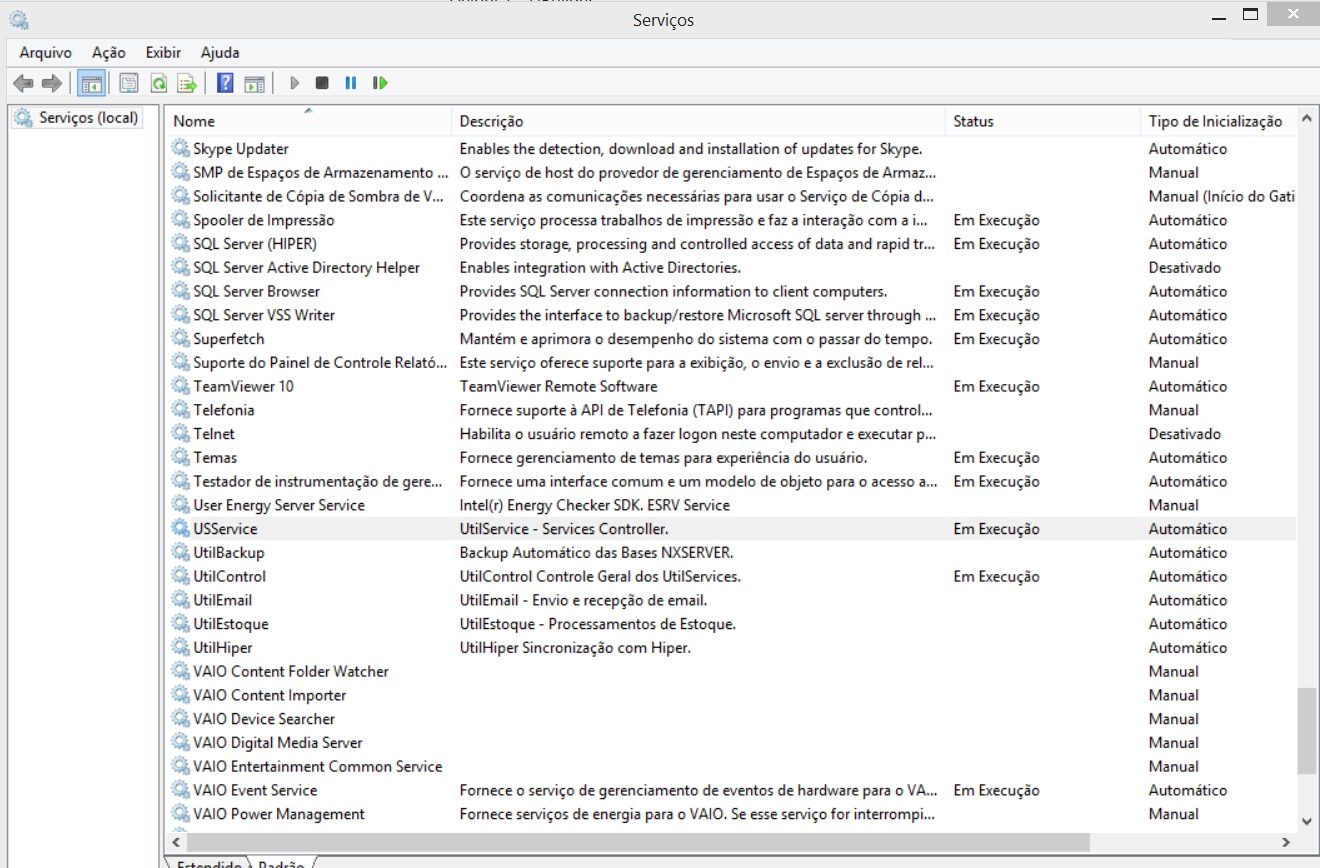Click the gear icon beside USService
Screen dimensions: 1320x868
[x=180, y=529]
